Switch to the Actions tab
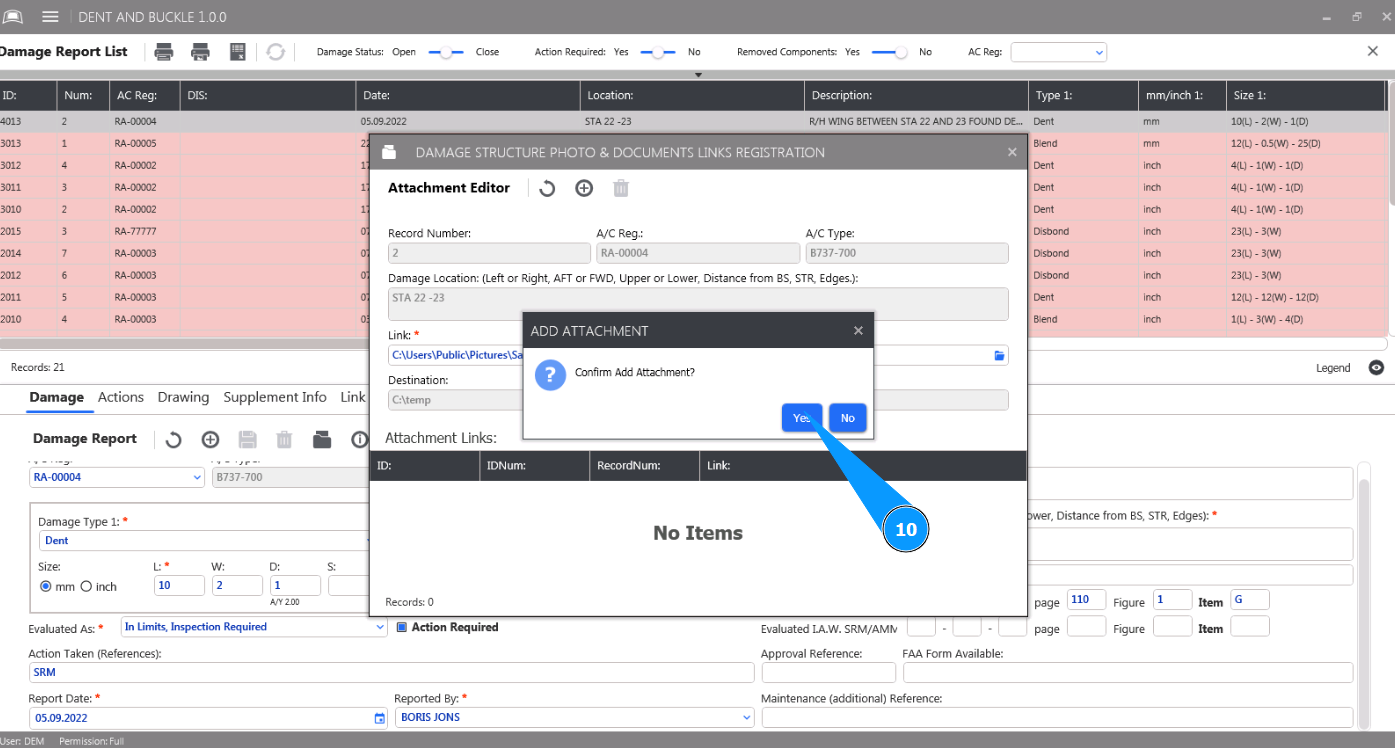The width and height of the screenshot is (1395, 748). (121, 397)
